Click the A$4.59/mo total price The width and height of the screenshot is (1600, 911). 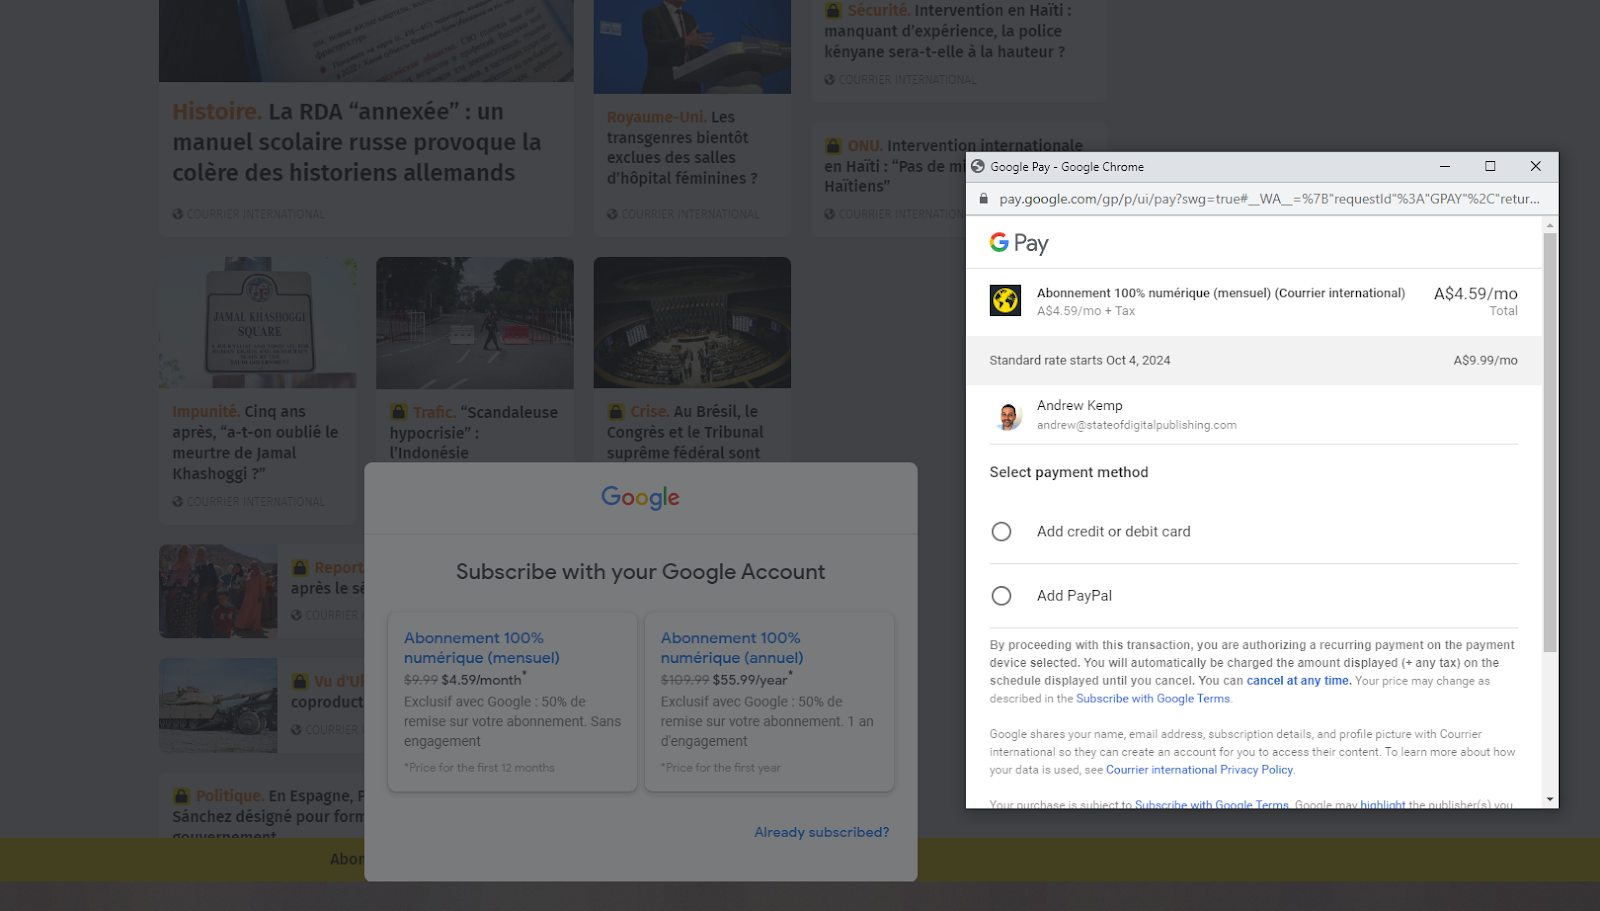pos(1475,293)
